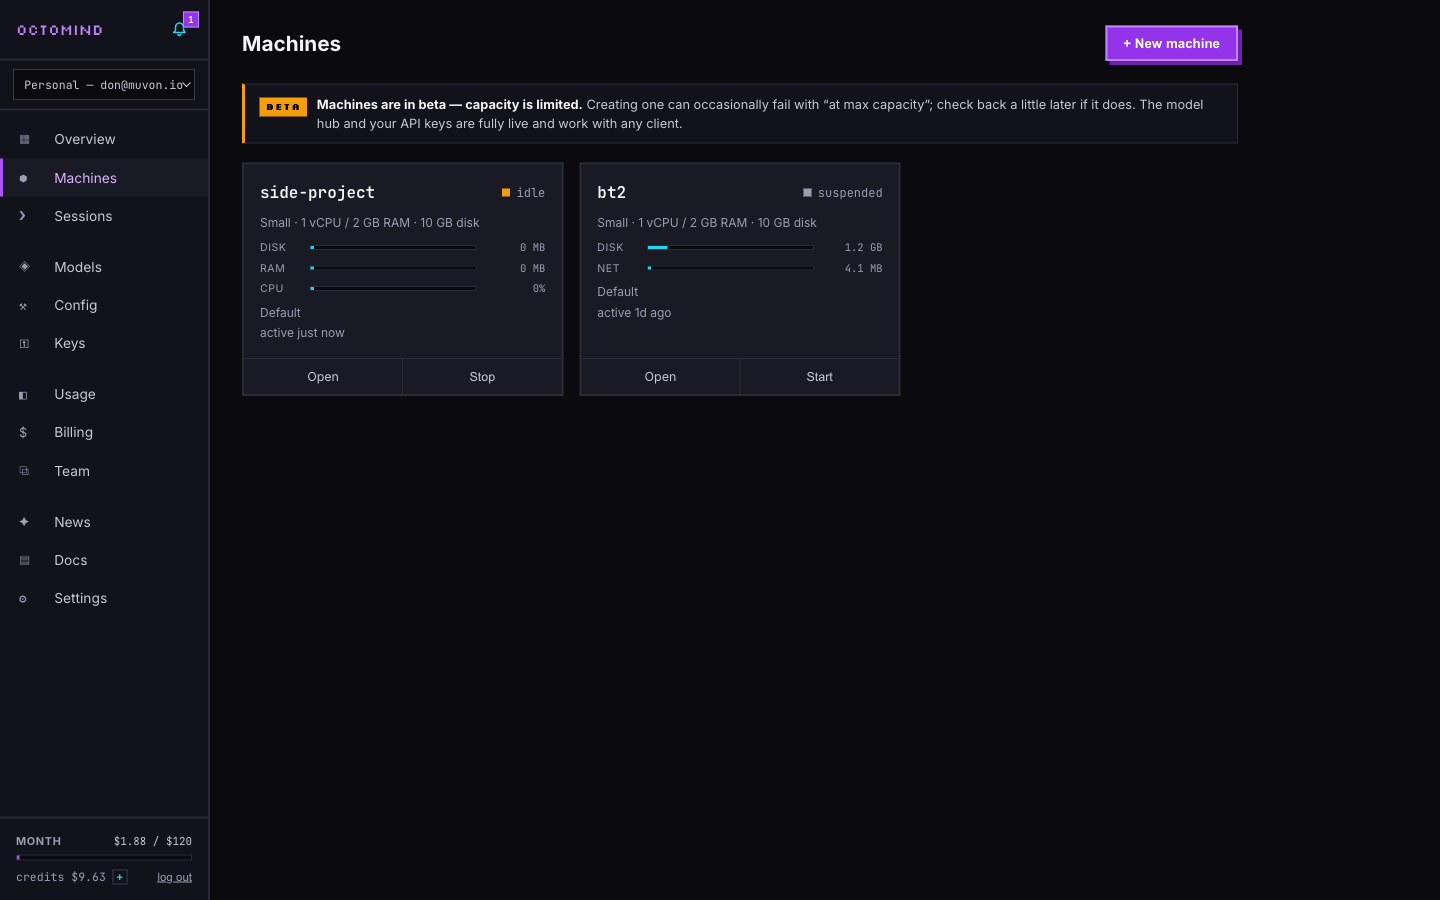Viewport: 1440px width, 900px height.
Task: Click the "active just now" text
Action: pyautogui.click(x=302, y=333)
